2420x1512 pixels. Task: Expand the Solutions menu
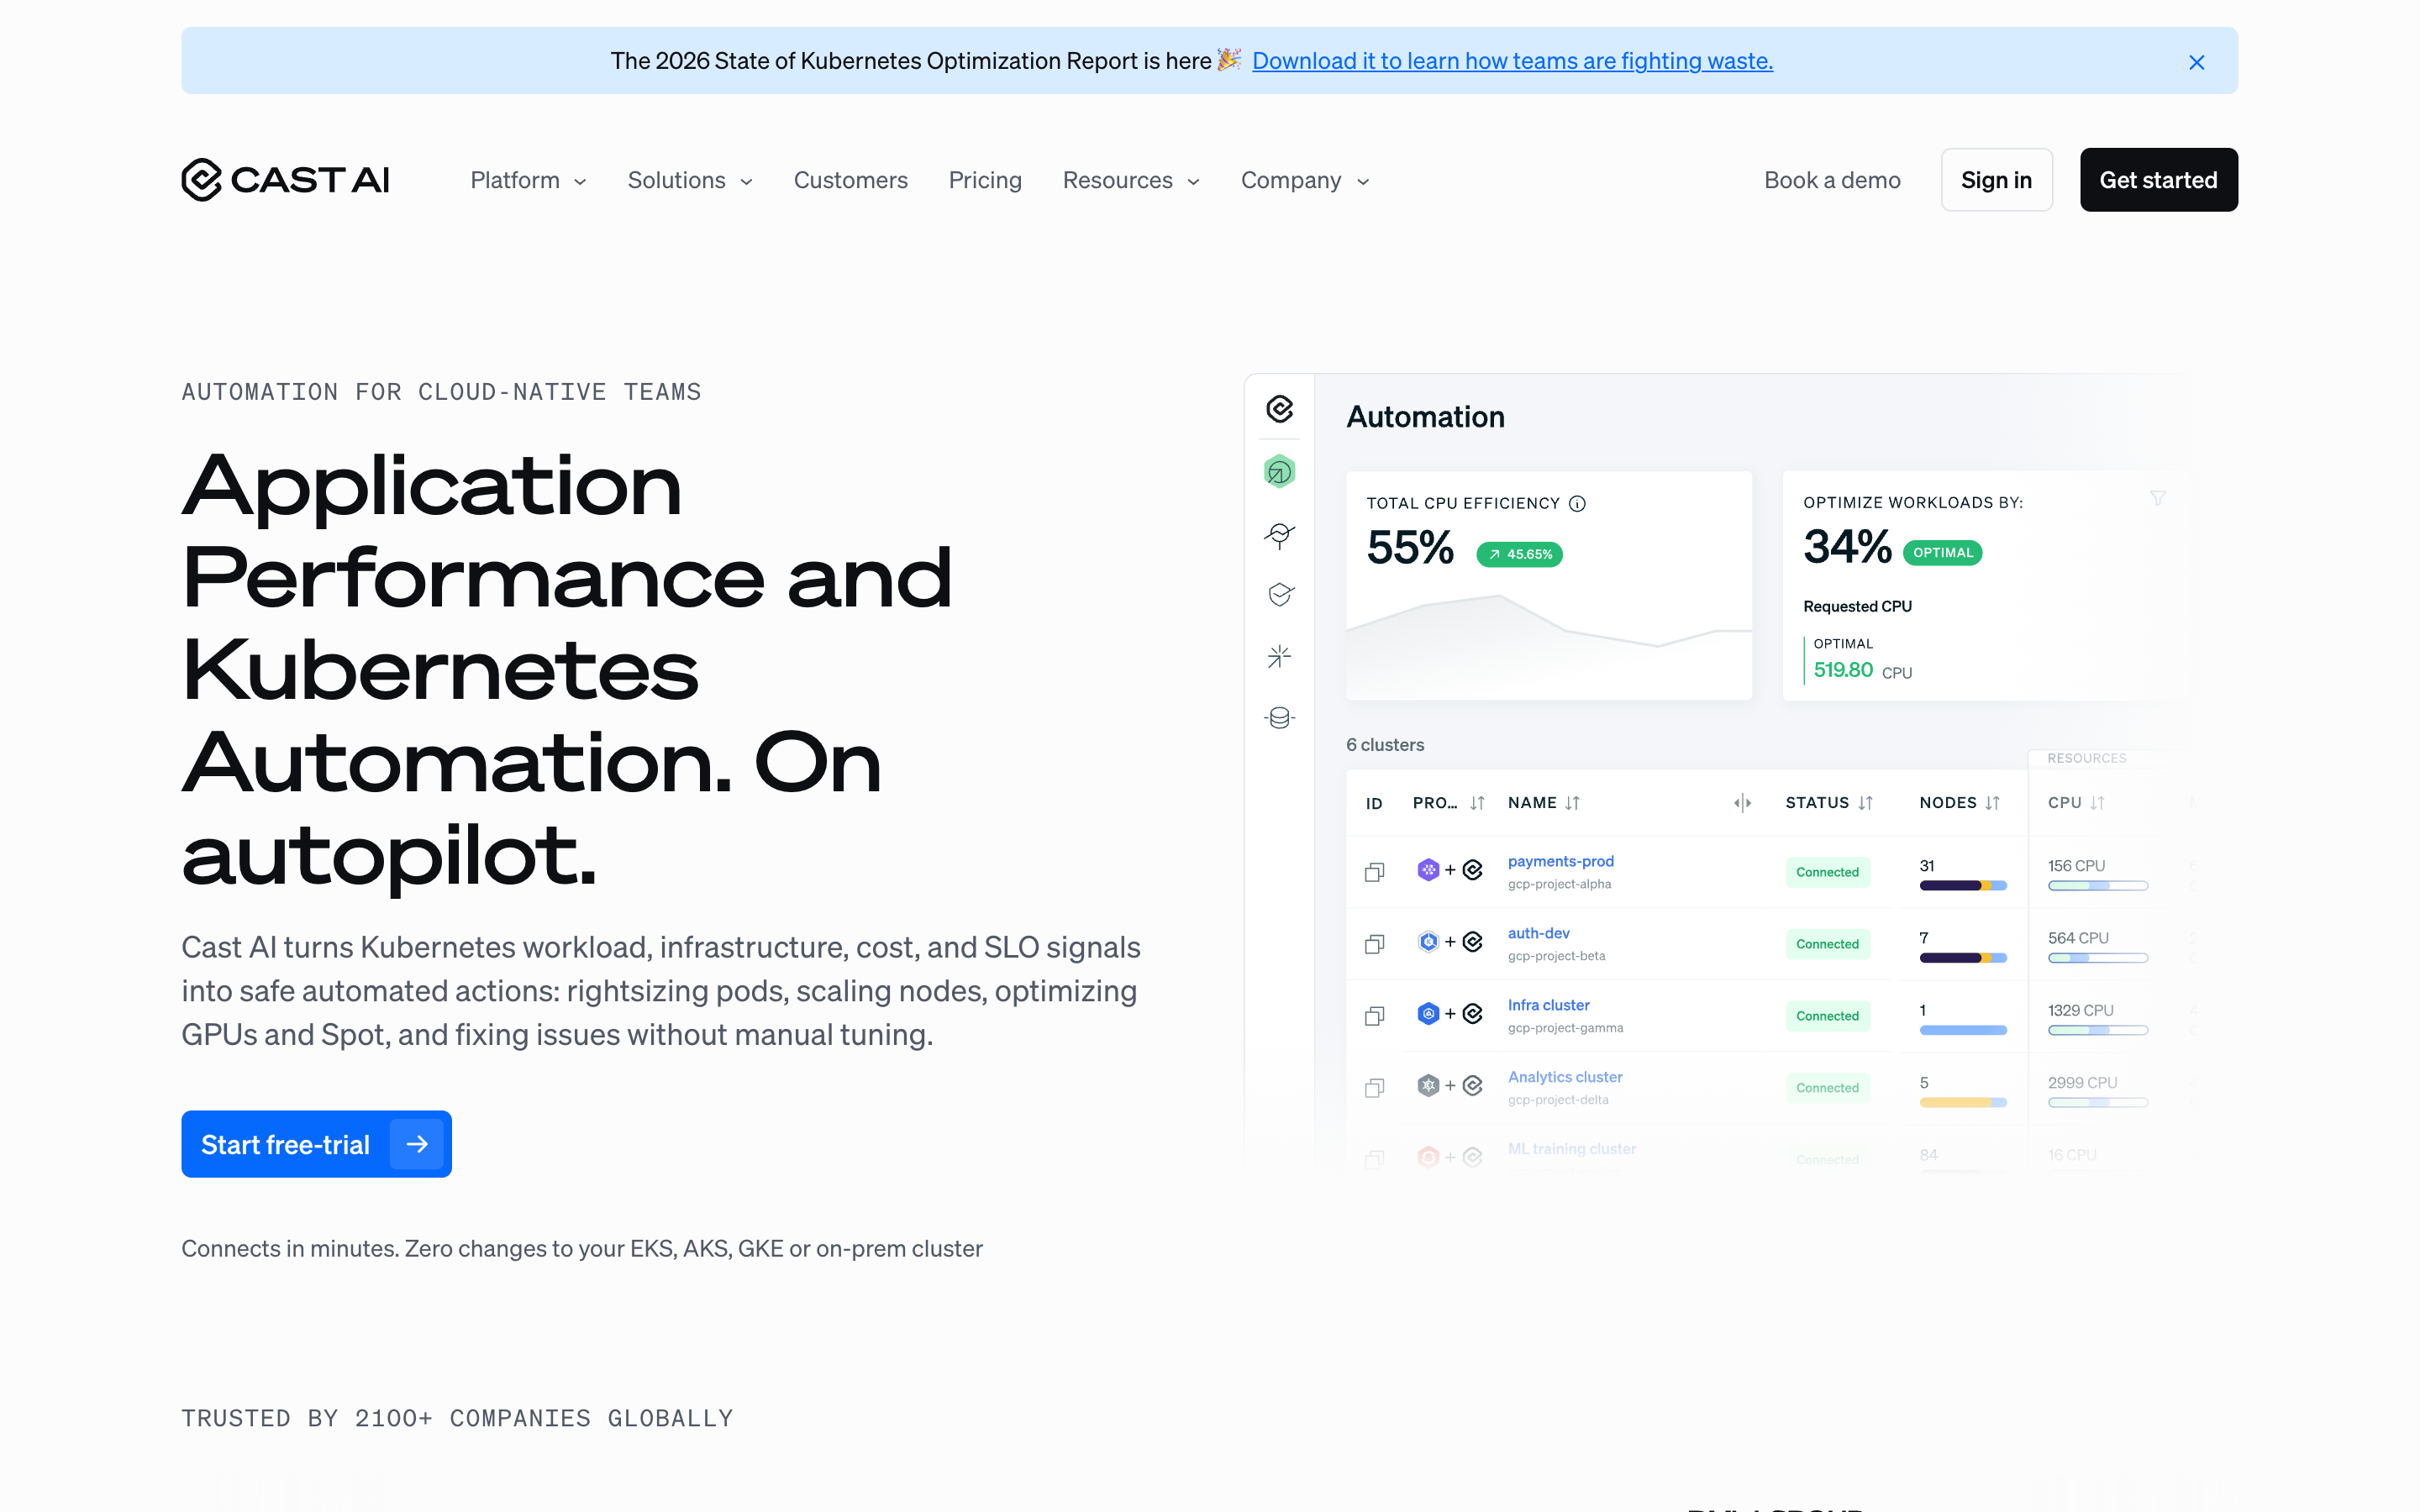690,180
